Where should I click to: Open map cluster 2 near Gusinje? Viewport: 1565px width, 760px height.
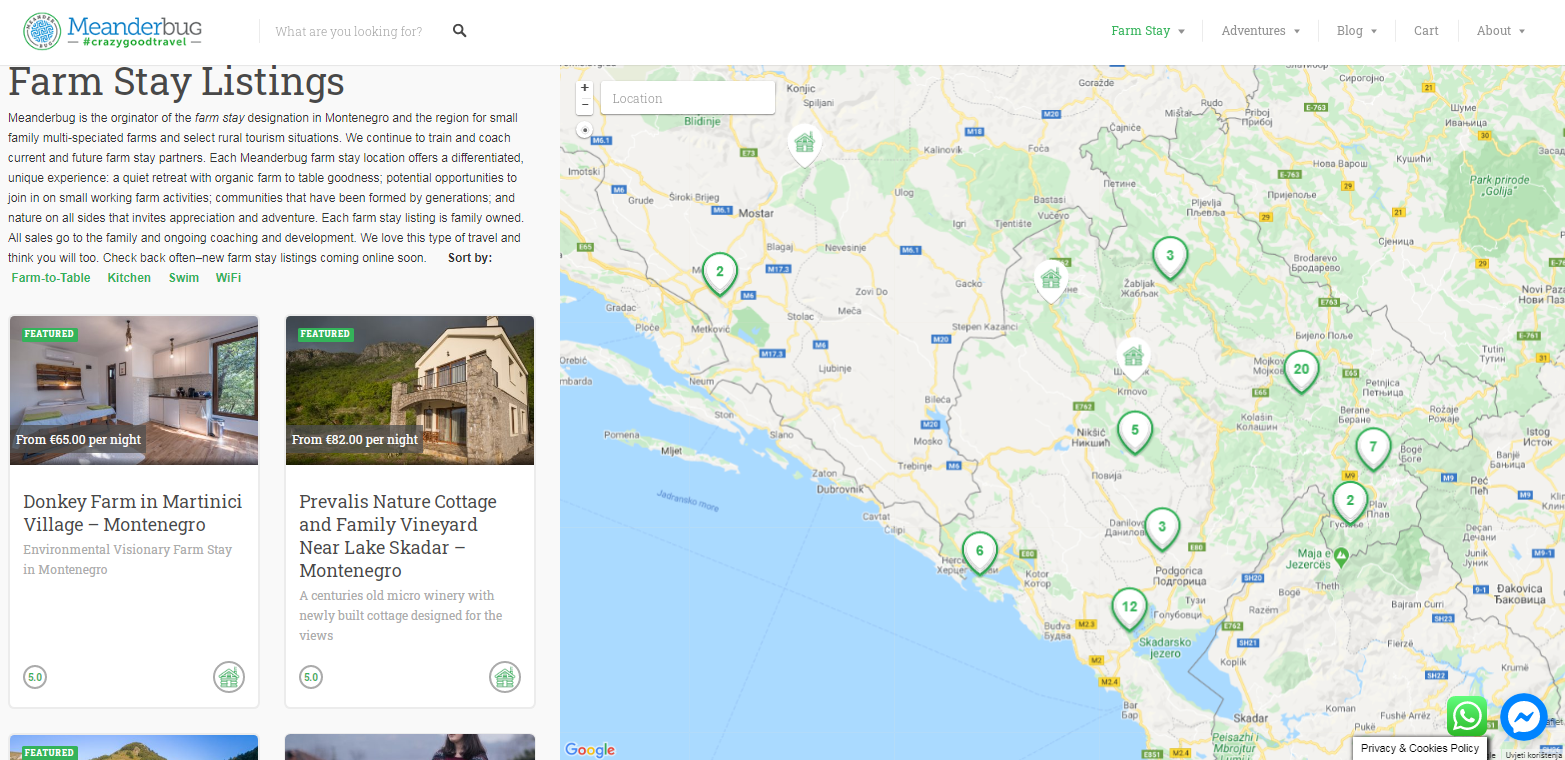click(1350, 502)
